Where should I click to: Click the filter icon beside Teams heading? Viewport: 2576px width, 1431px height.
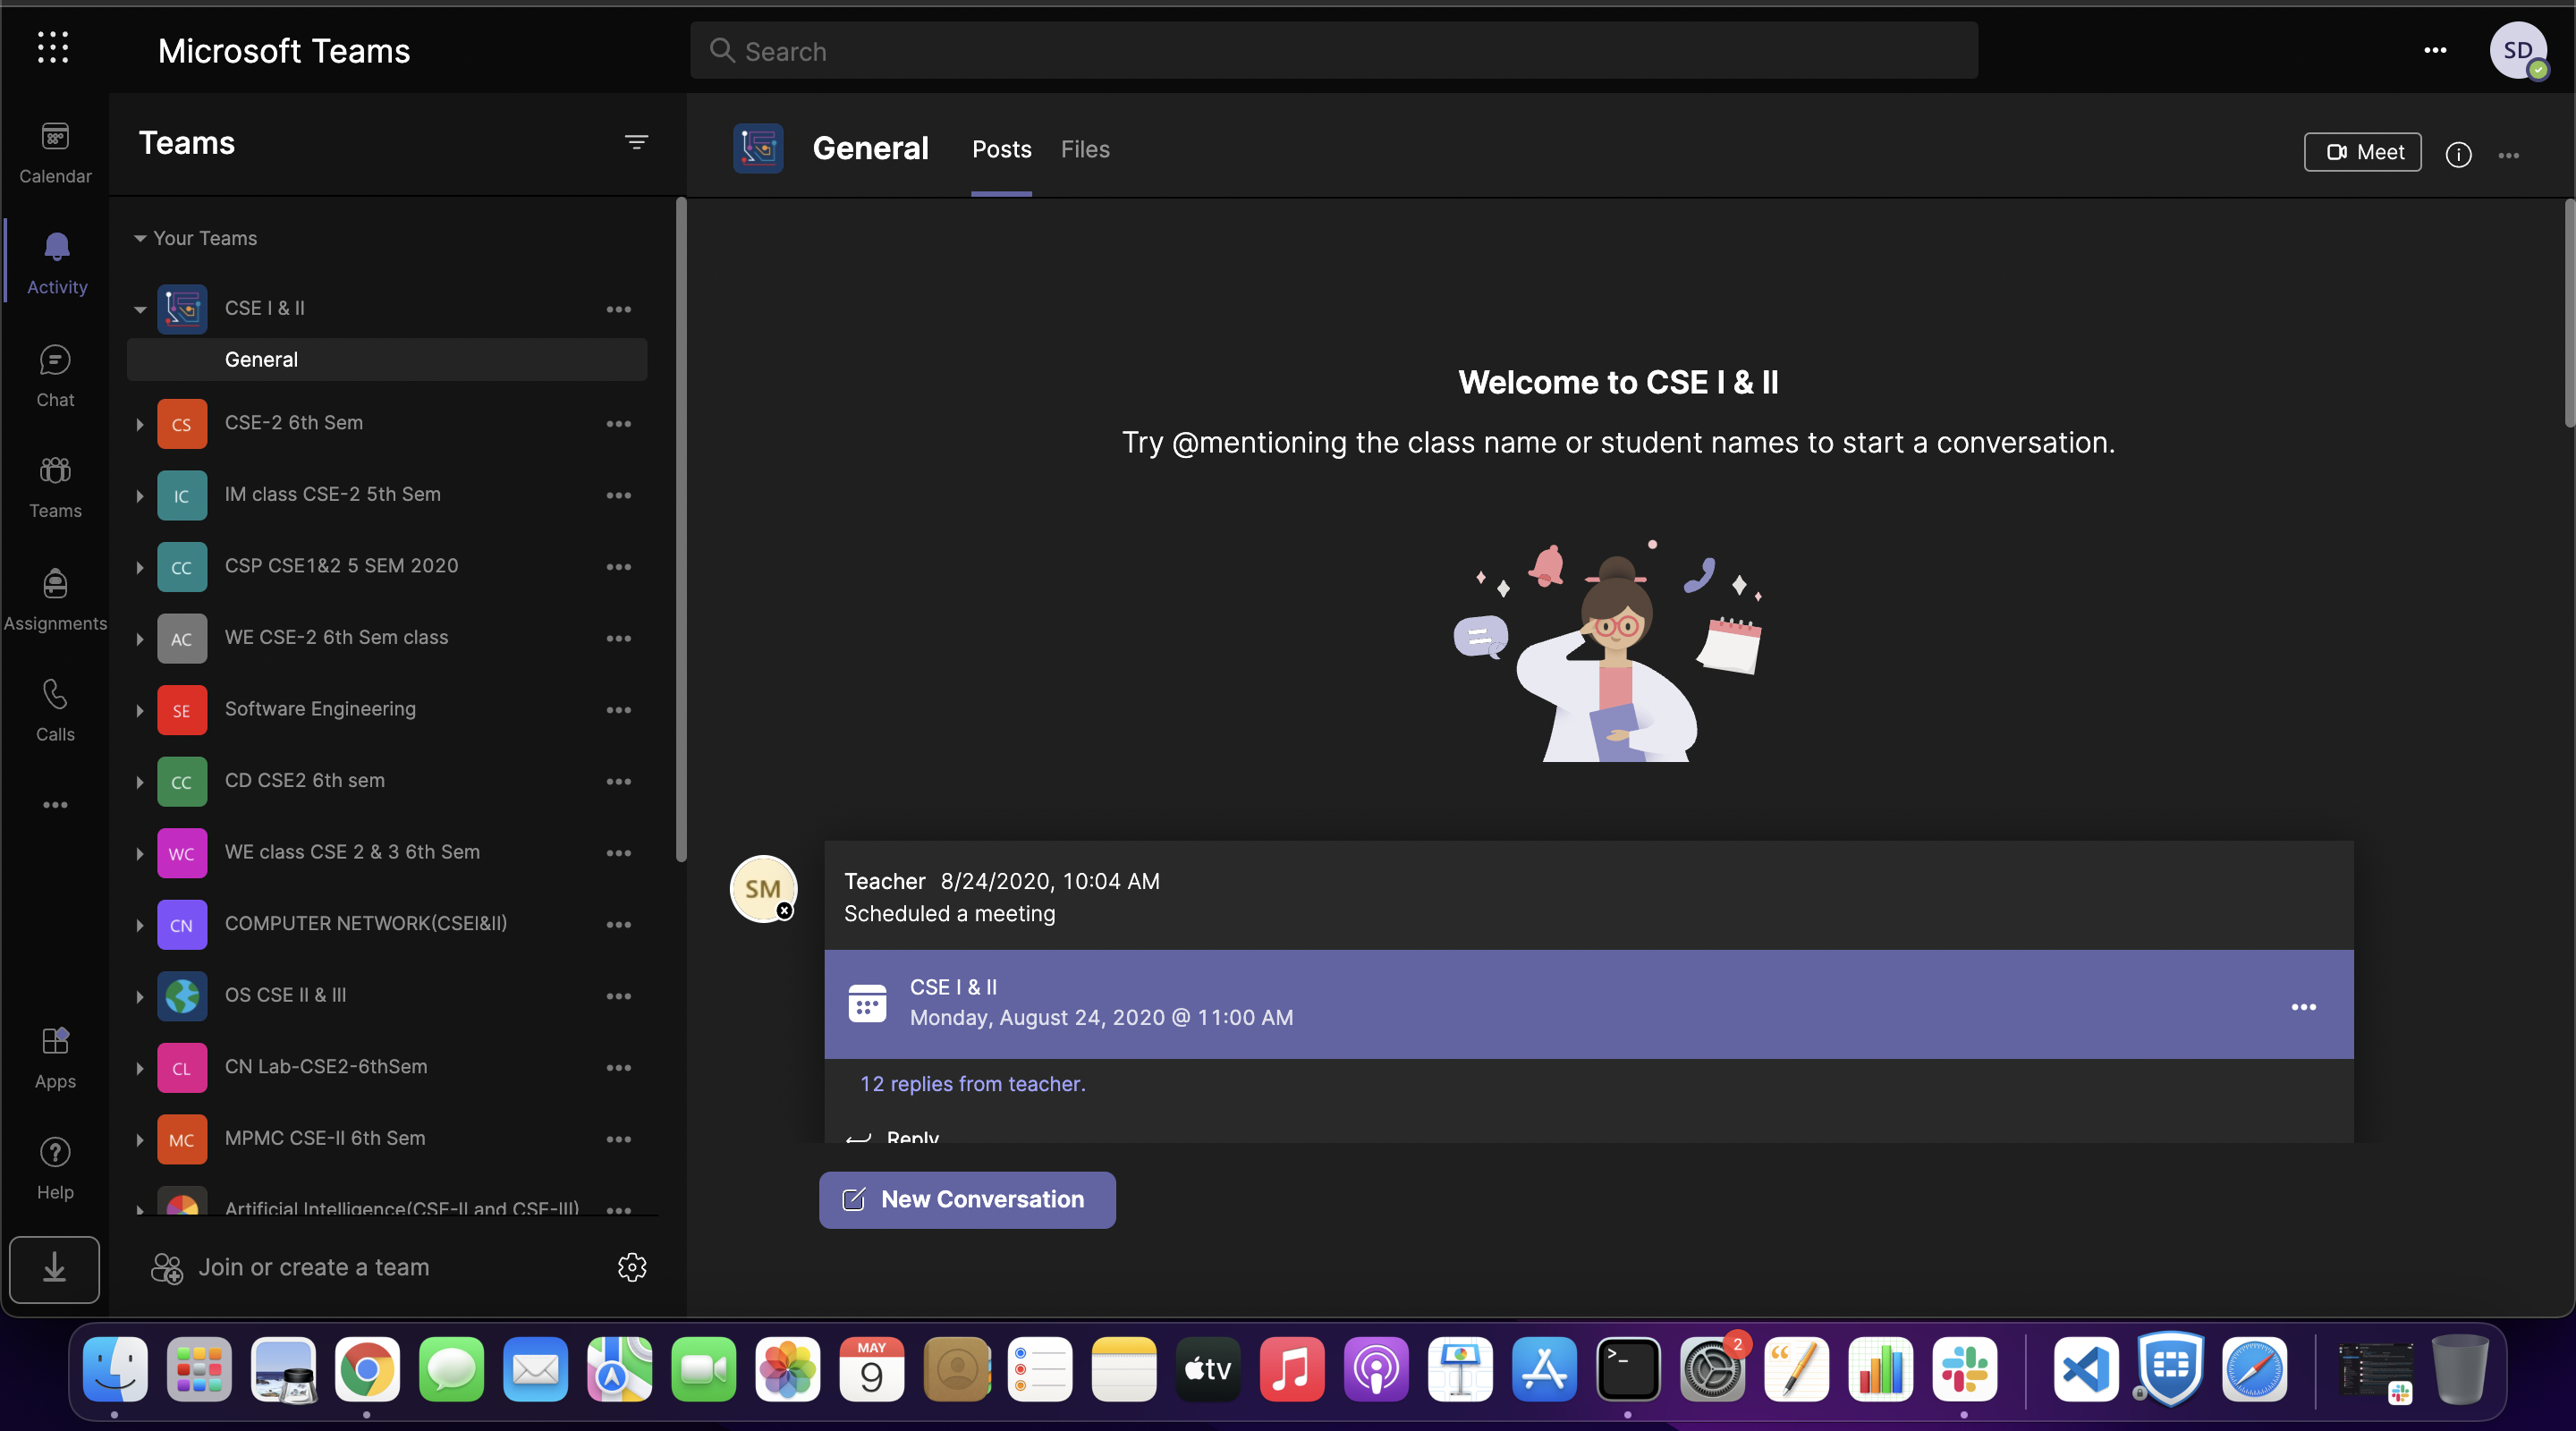(x=636, y=143)
